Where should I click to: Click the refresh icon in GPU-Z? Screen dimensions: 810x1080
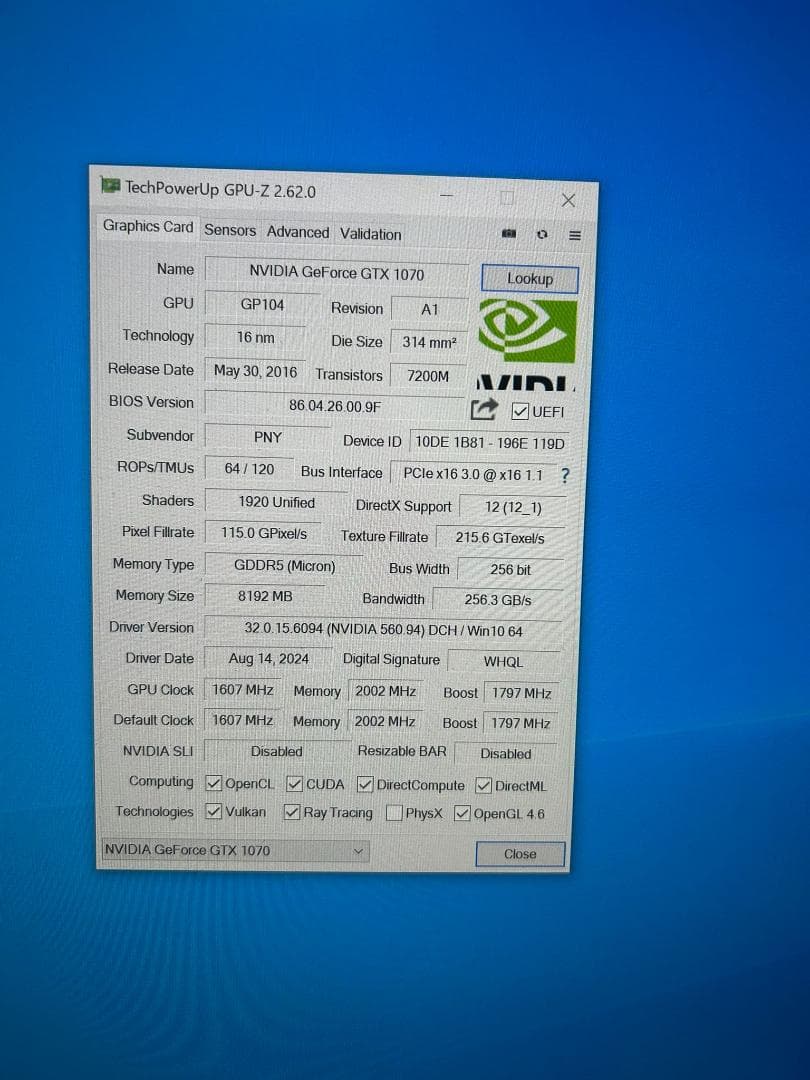[542, 234]
